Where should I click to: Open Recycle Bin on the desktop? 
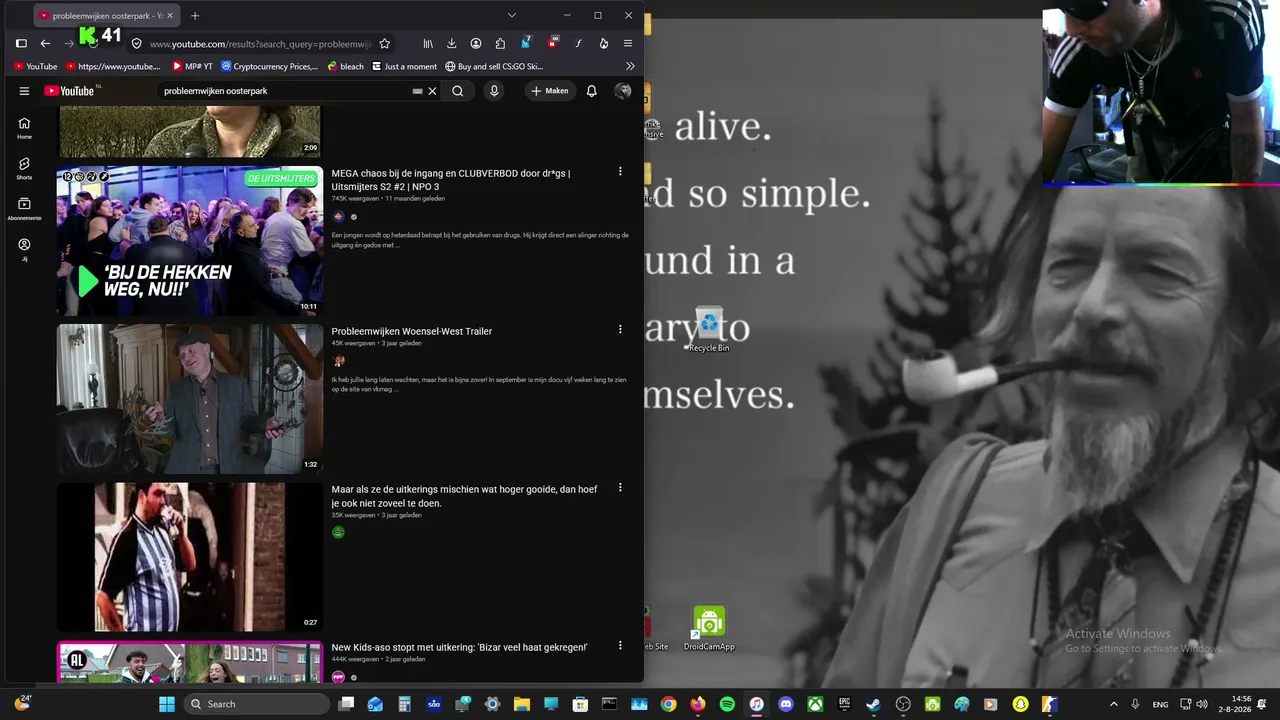coord(709,330)
